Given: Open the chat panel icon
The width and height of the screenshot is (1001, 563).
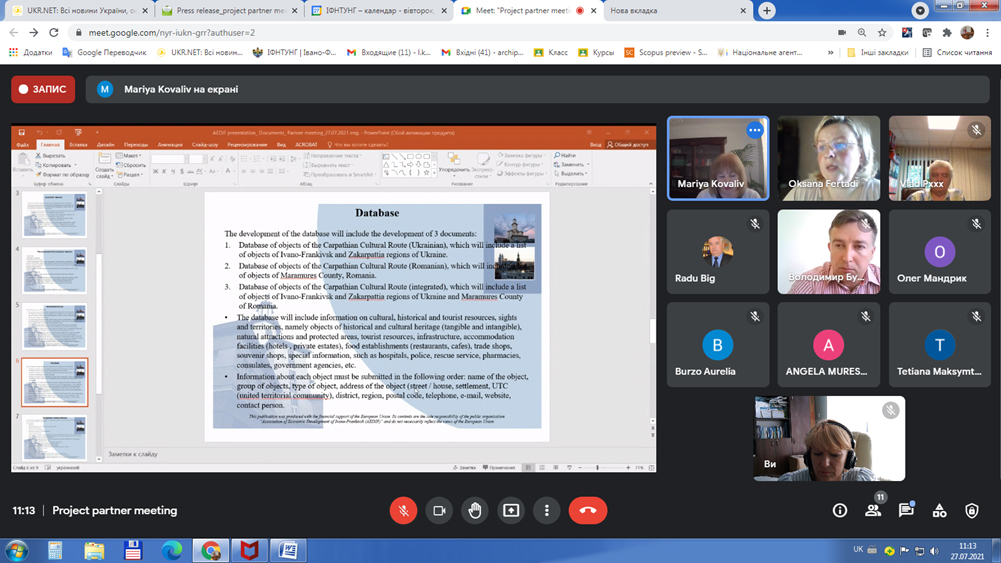Looking at the screenshot, I should point(906,511).
